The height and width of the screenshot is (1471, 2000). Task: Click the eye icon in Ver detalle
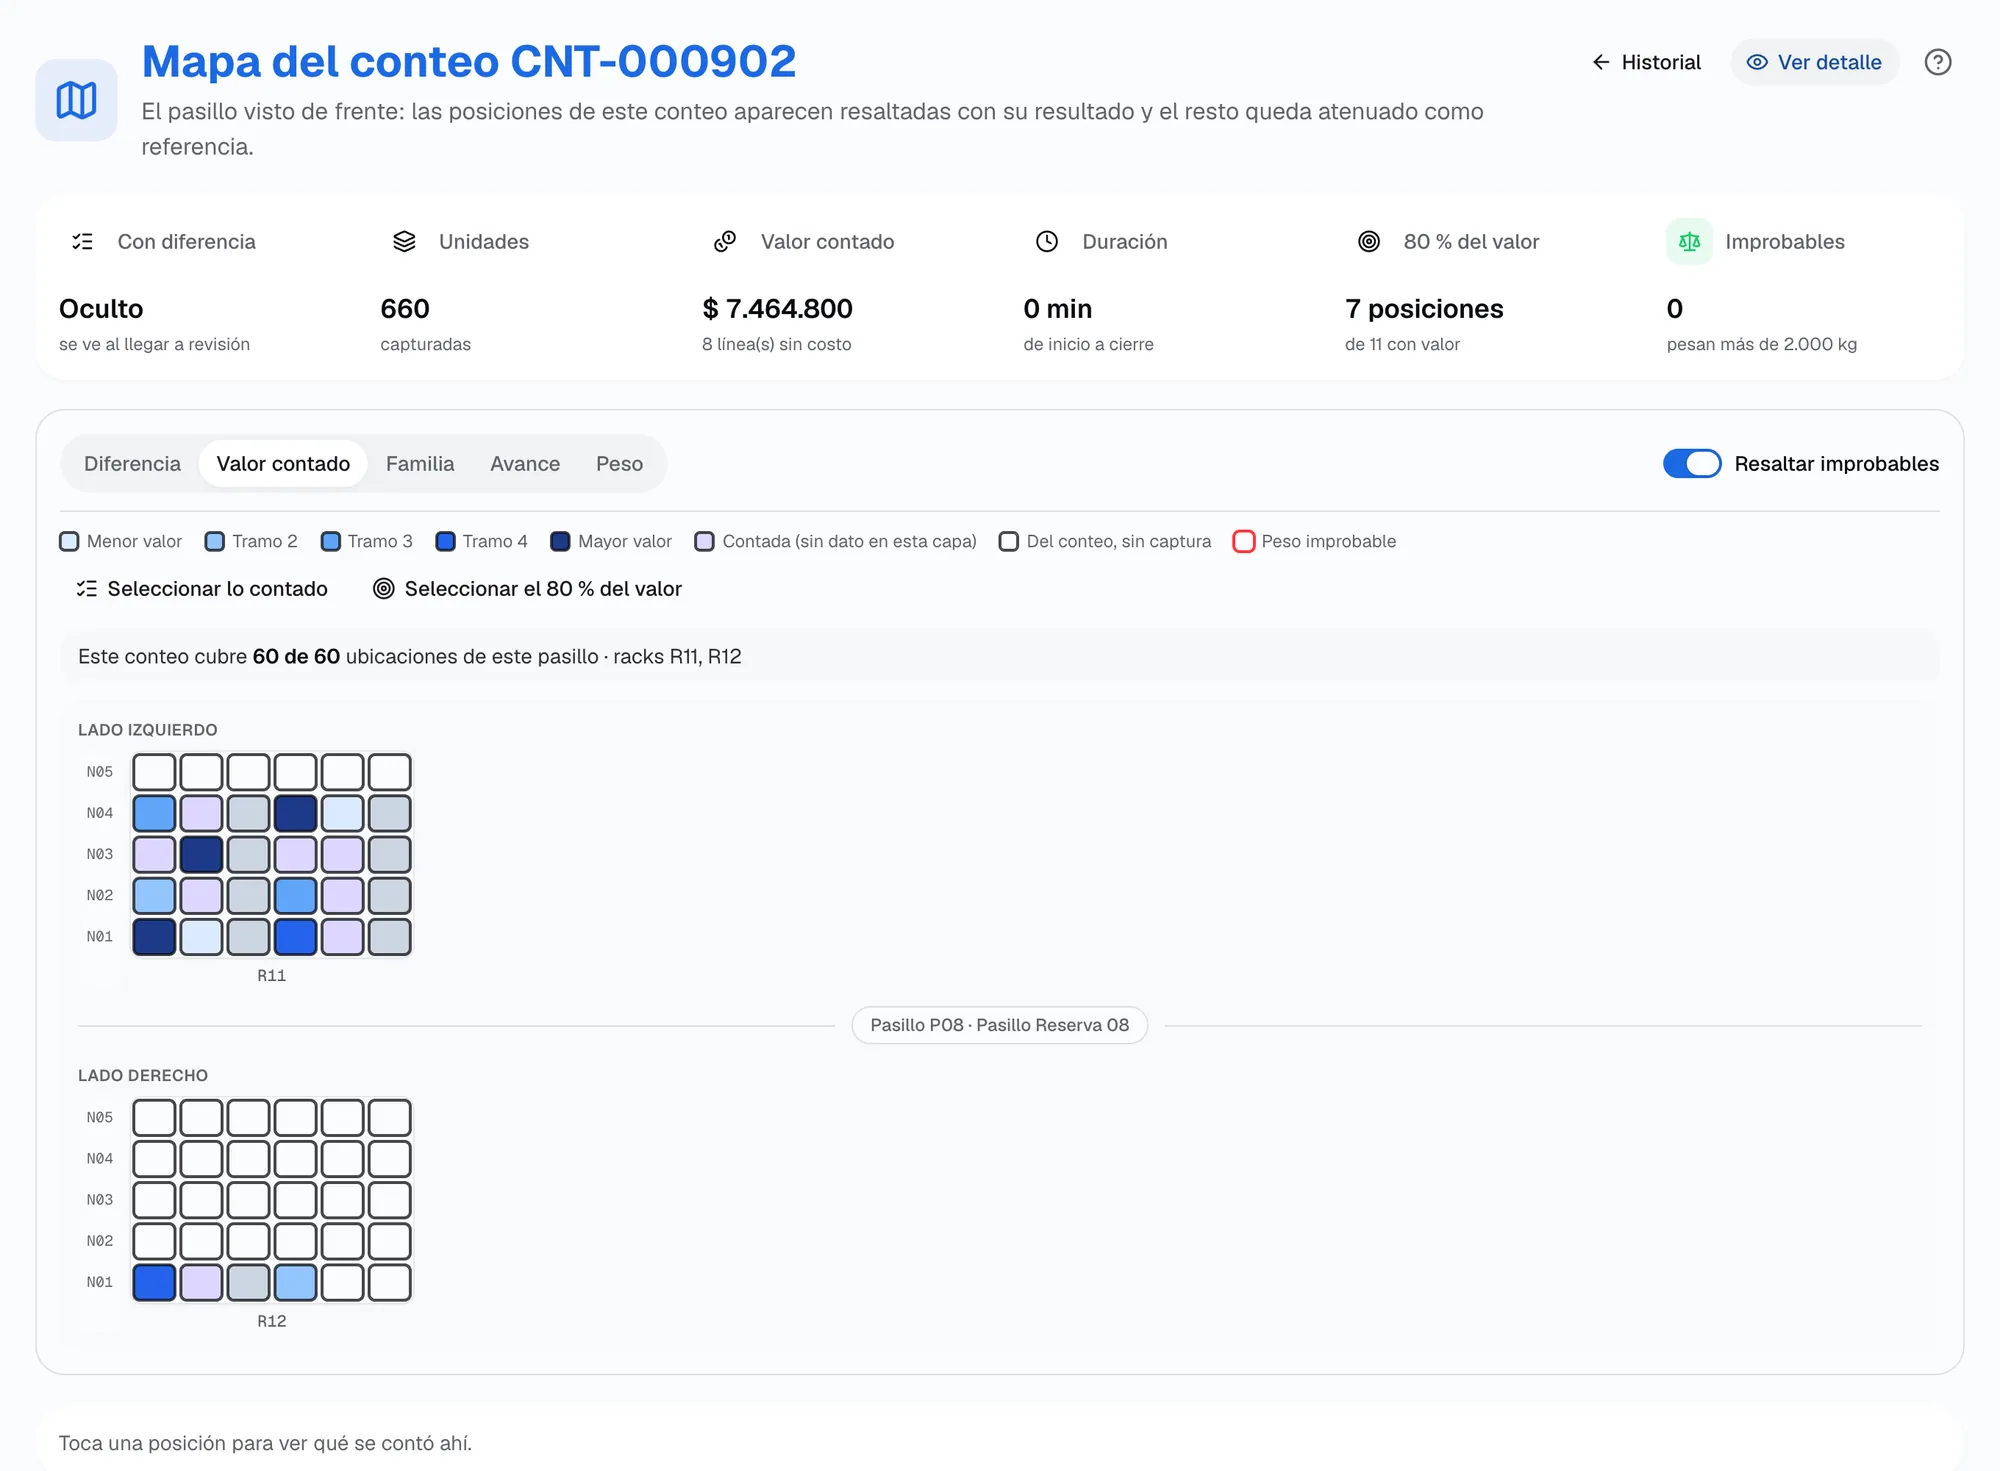pyautogui.click(x=1757, y=62)
